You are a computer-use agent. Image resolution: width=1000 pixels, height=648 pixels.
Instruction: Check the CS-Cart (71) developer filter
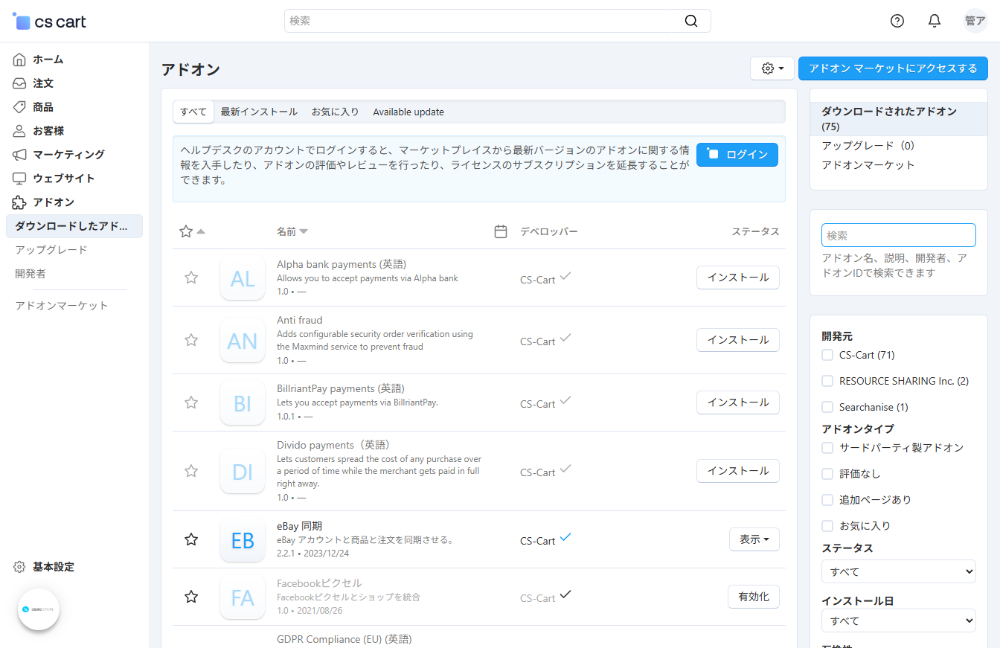coord(827,355)
